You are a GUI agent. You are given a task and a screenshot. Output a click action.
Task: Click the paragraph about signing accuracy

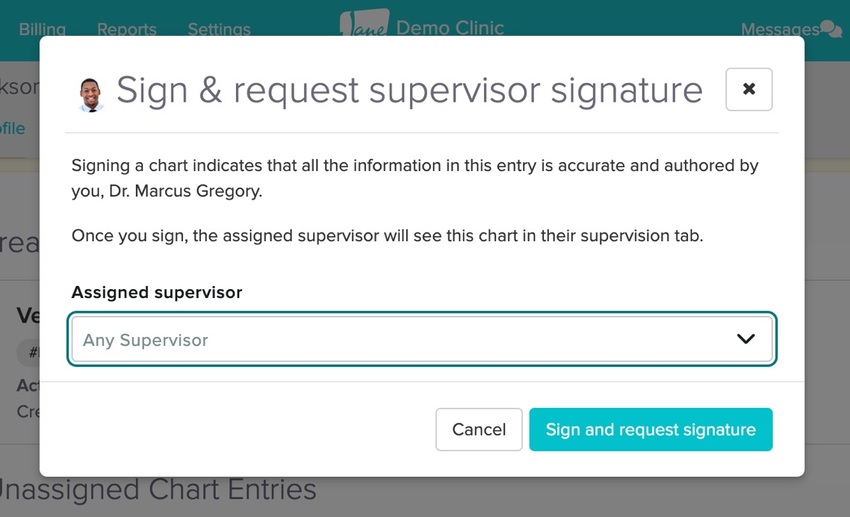pos(415,178)
